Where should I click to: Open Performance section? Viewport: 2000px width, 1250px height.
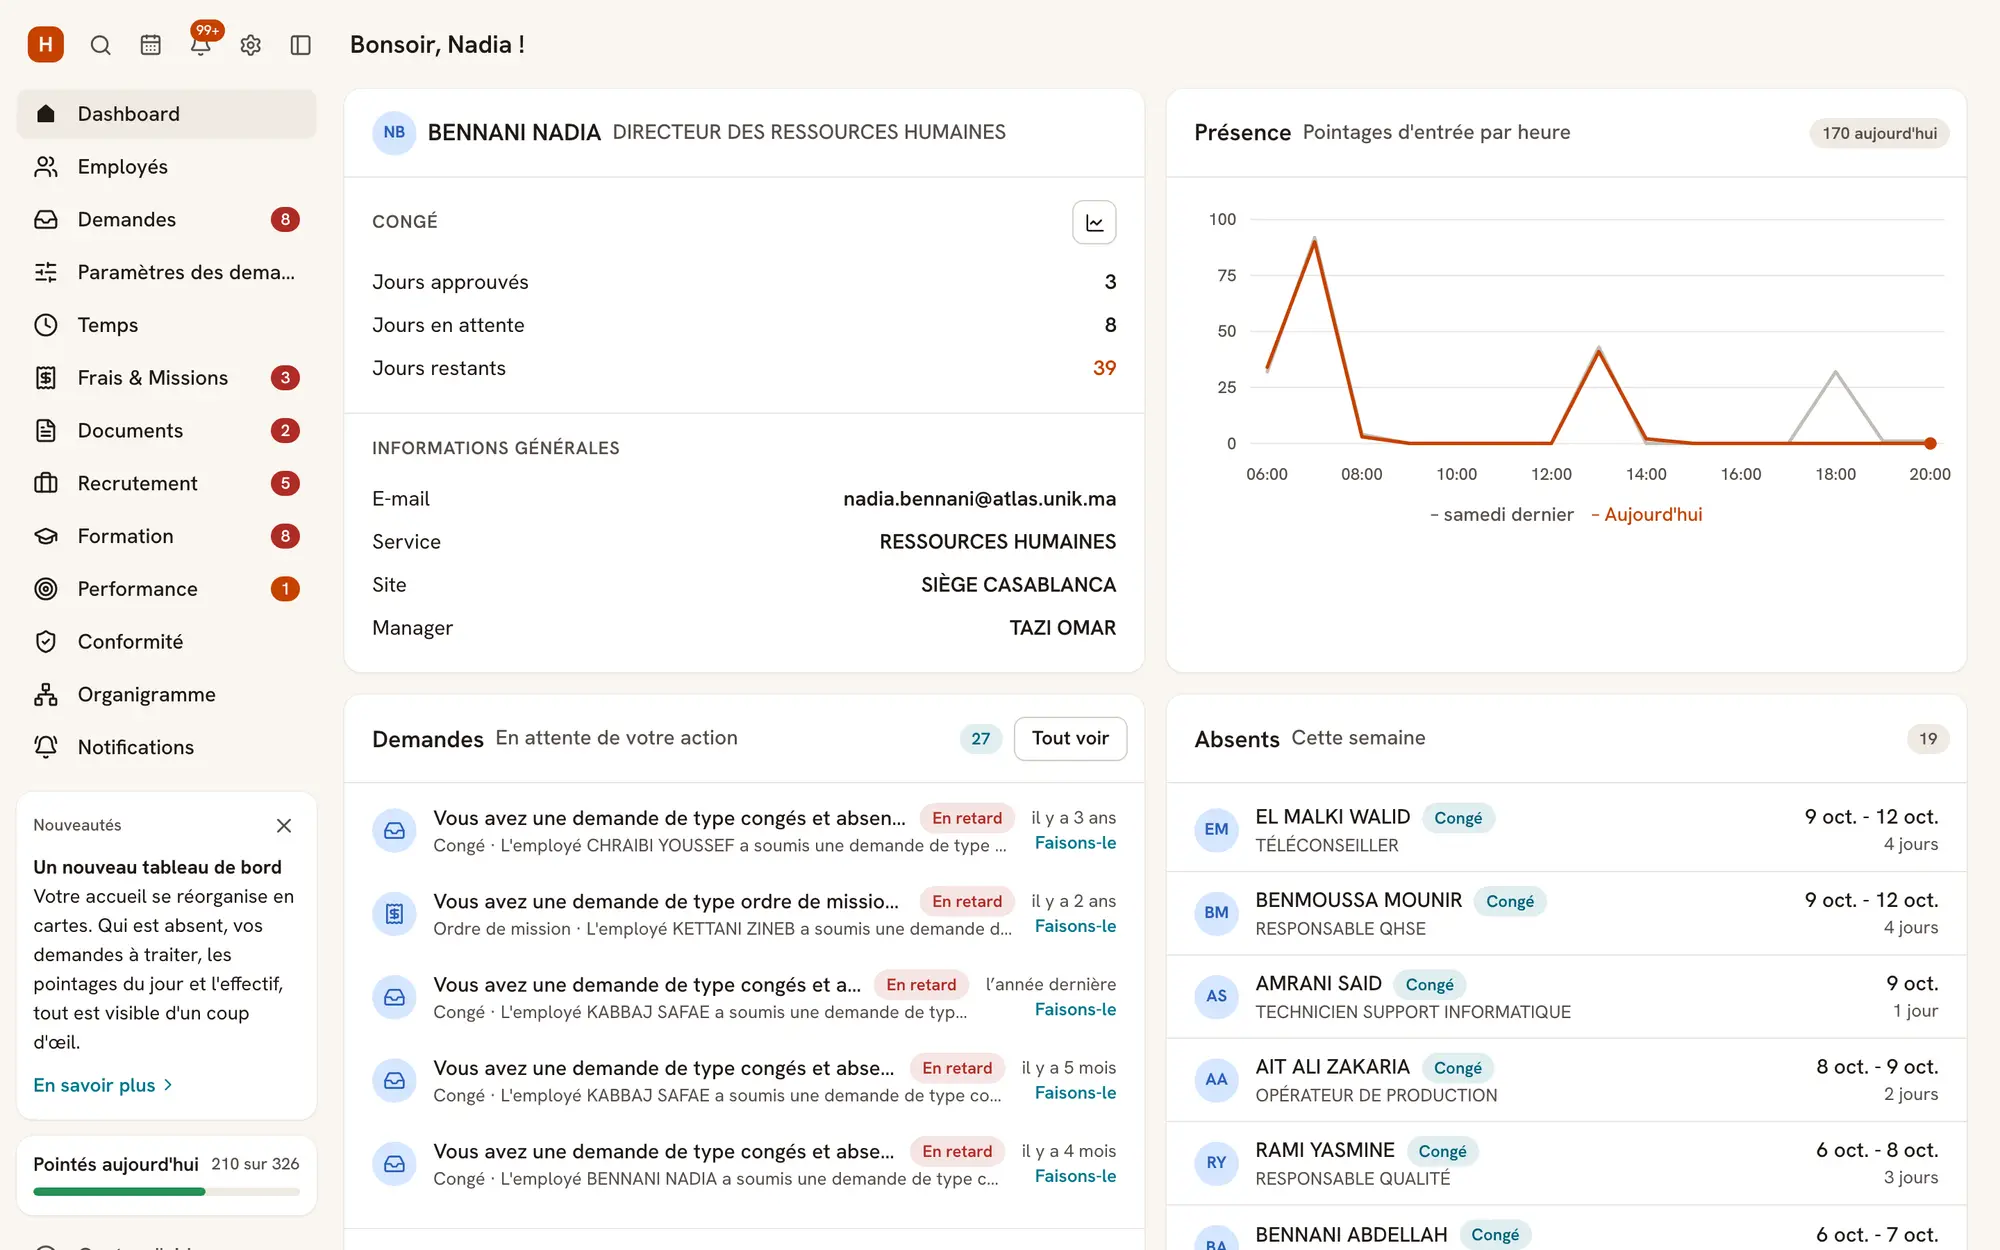click(167, 589)
